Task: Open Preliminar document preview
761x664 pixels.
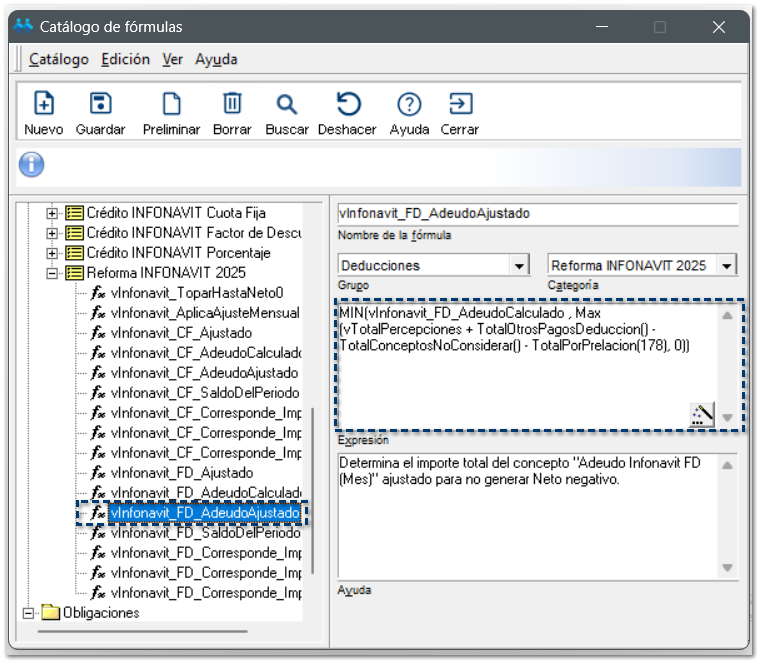Action: point(172,104)
